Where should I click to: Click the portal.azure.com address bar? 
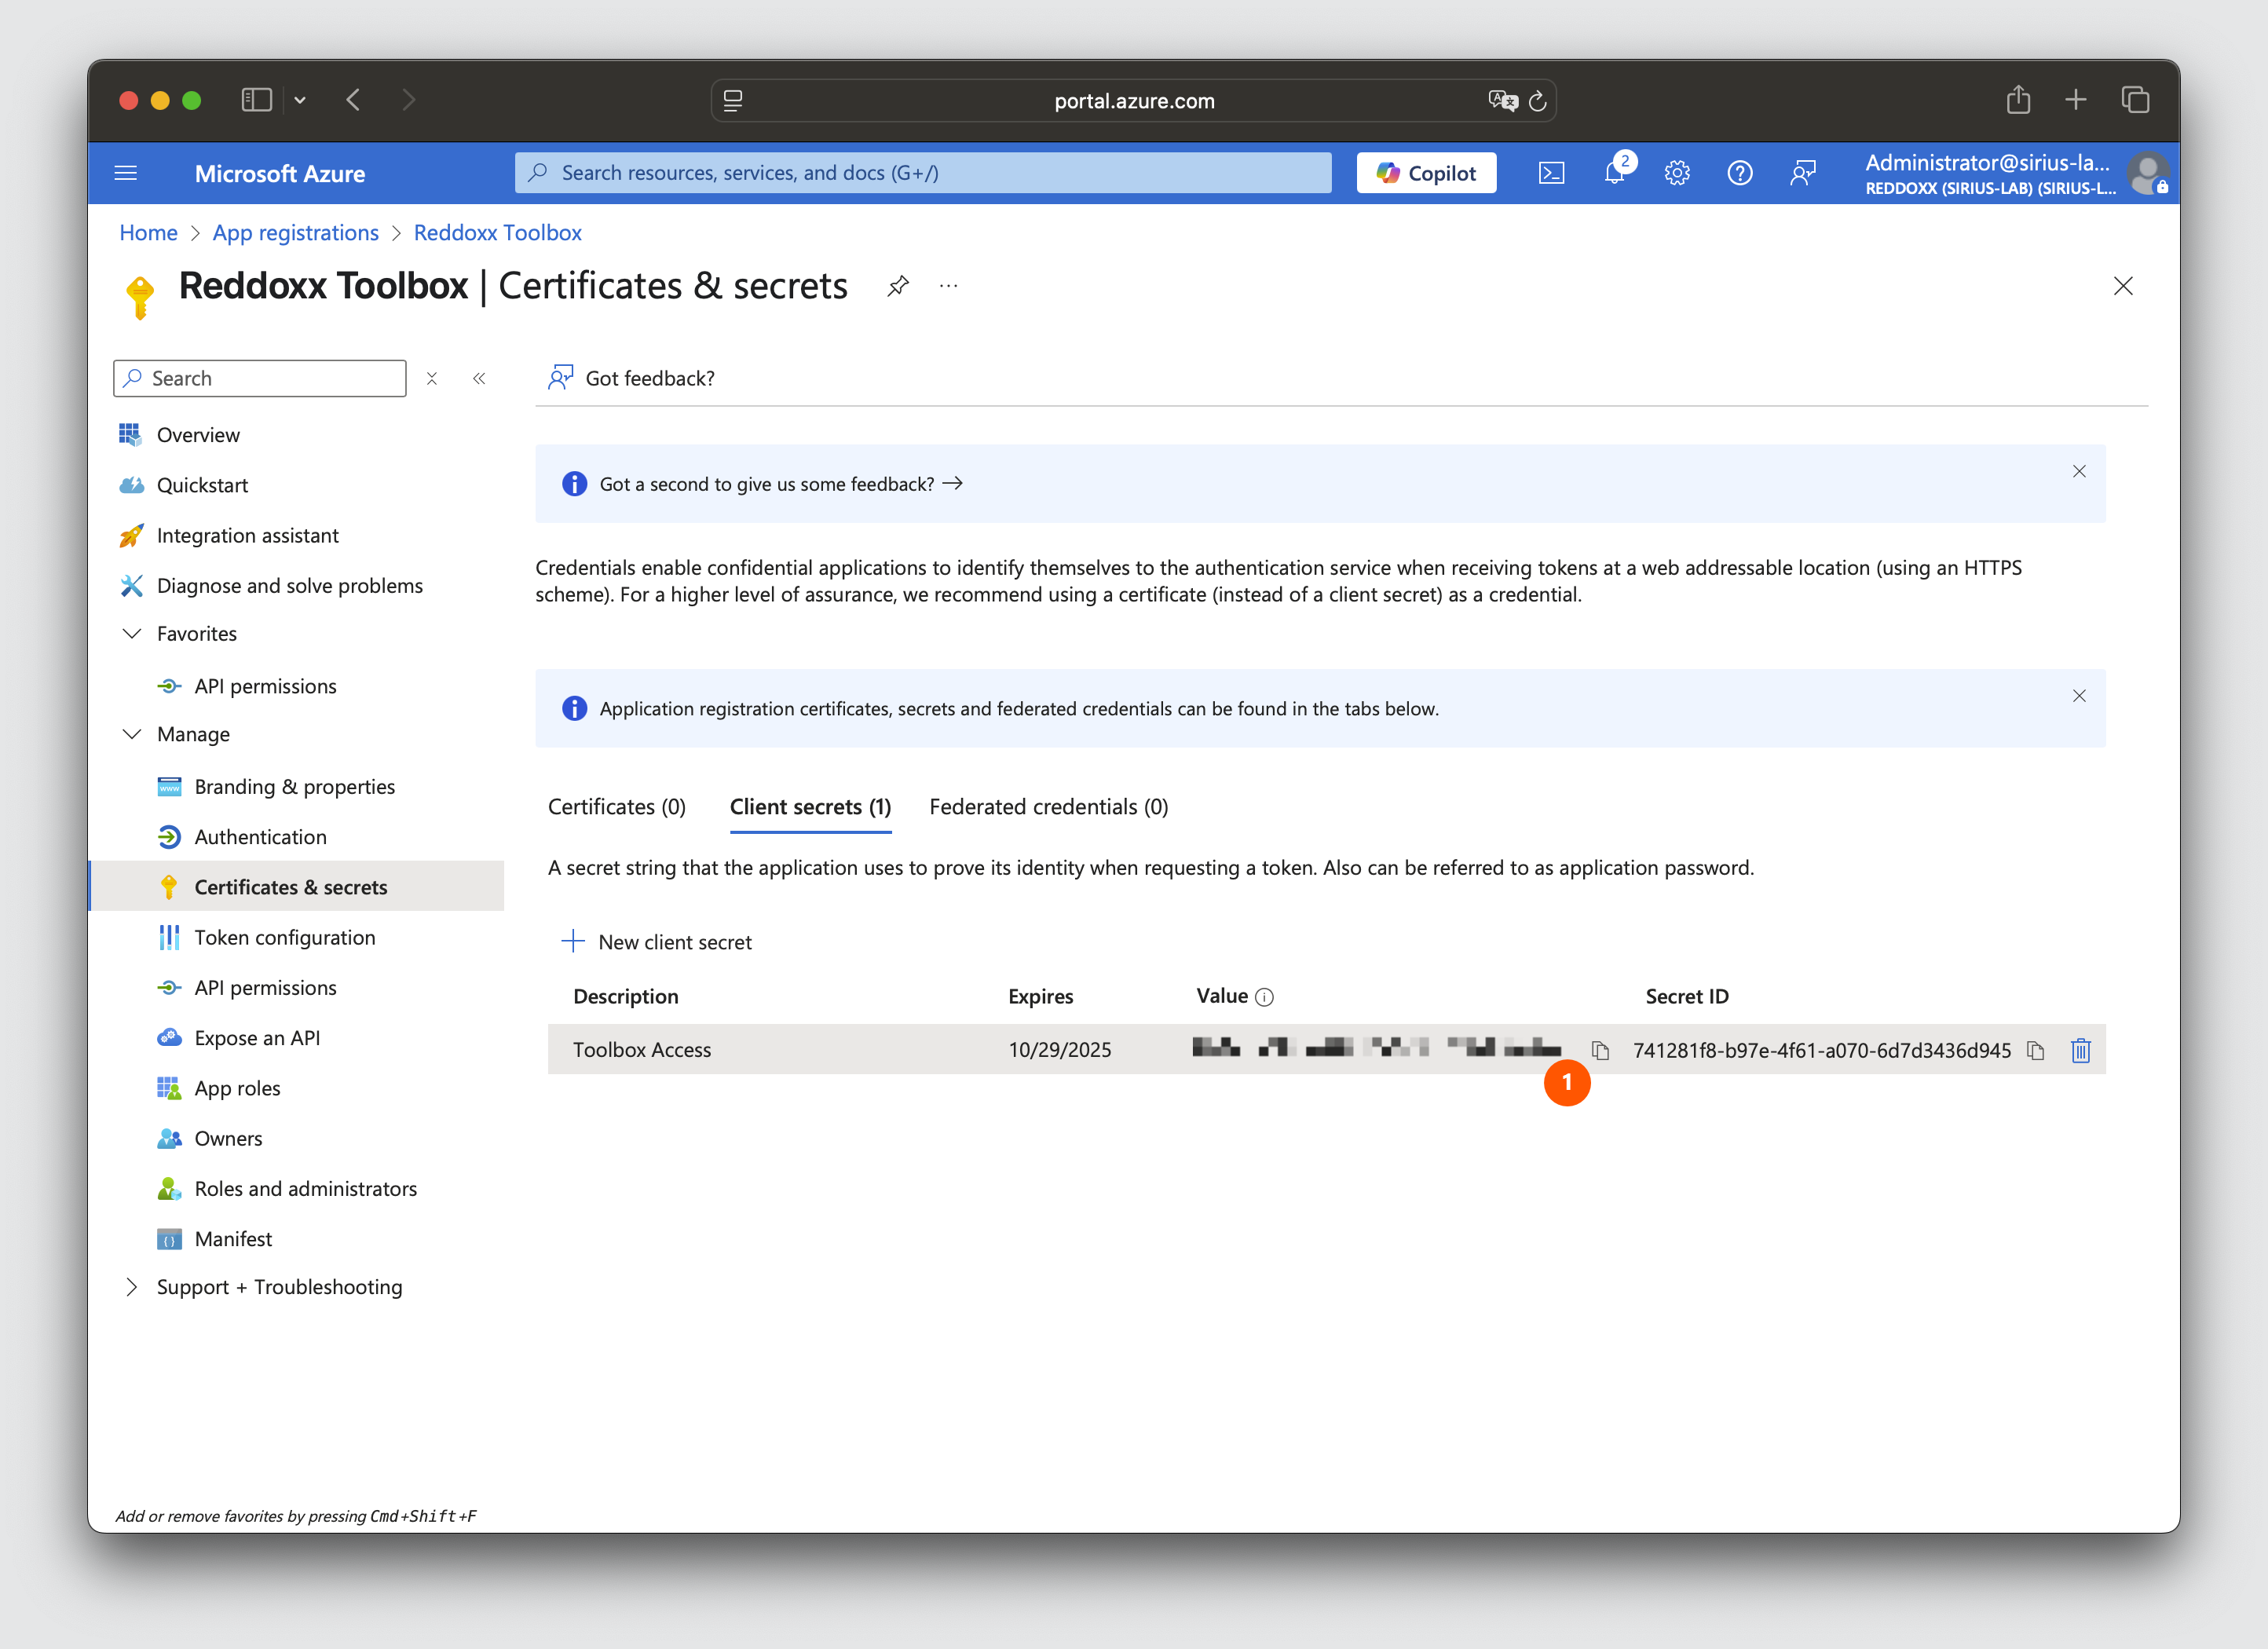(1133, 100)
